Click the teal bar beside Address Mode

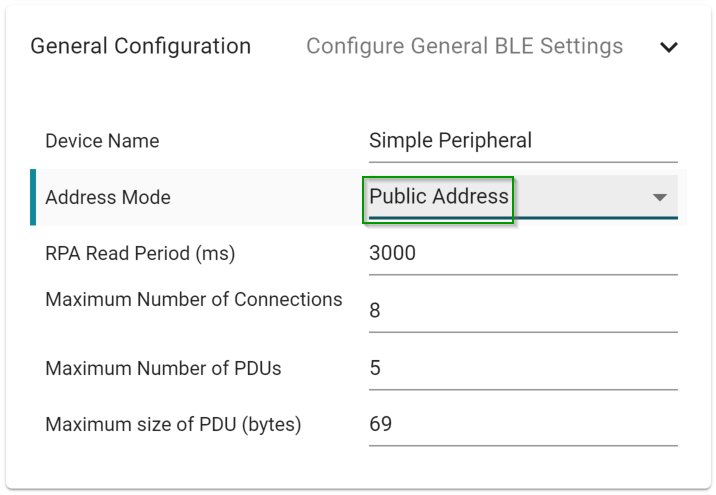pos(33,197)
